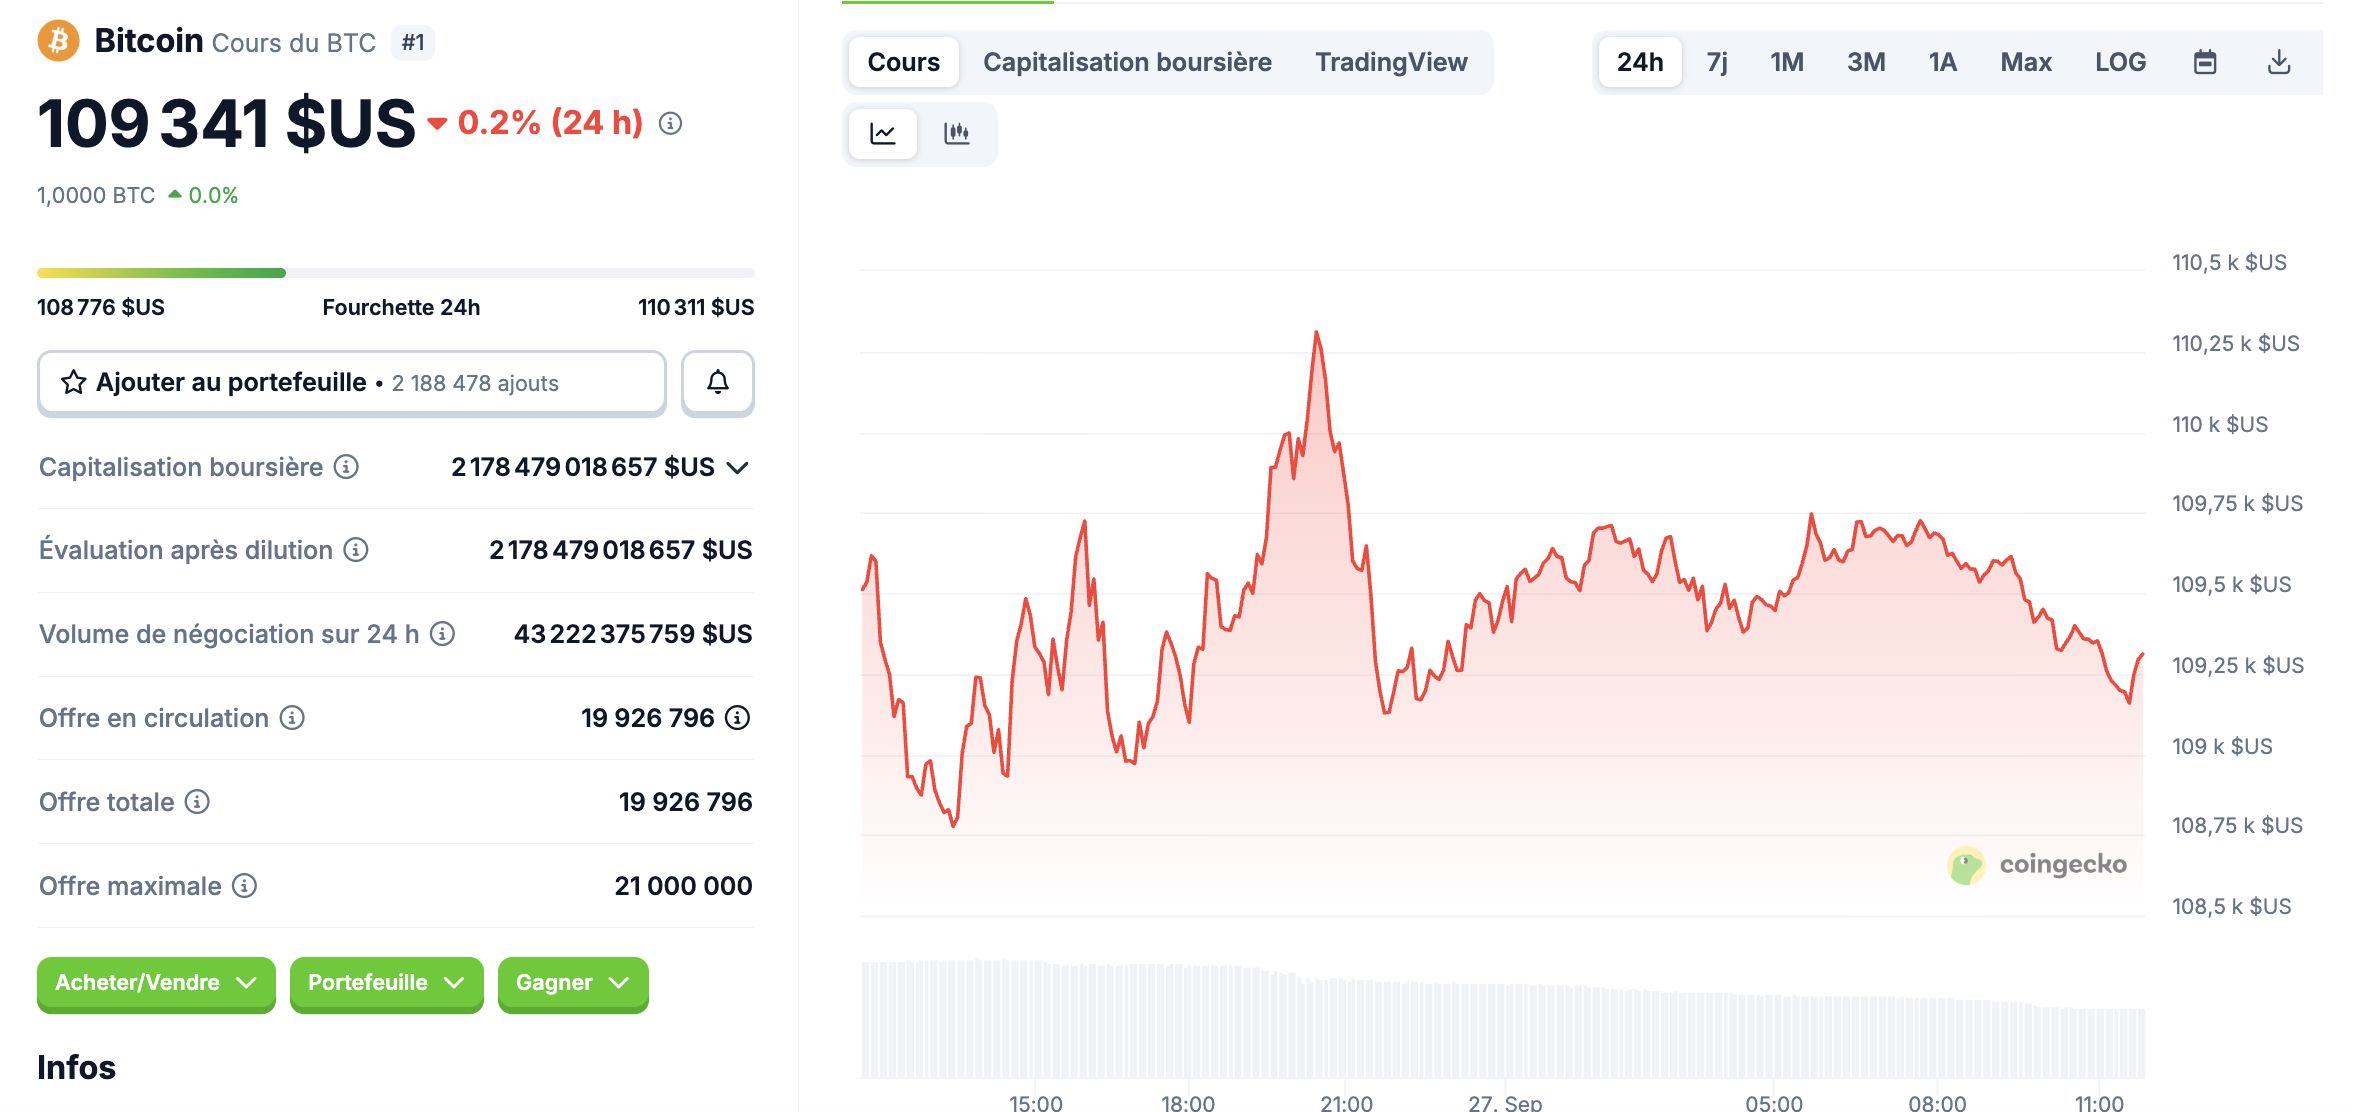Click the bell price alert button
The height and width of the screenshot is (1112, 2354).
point(718,382)
